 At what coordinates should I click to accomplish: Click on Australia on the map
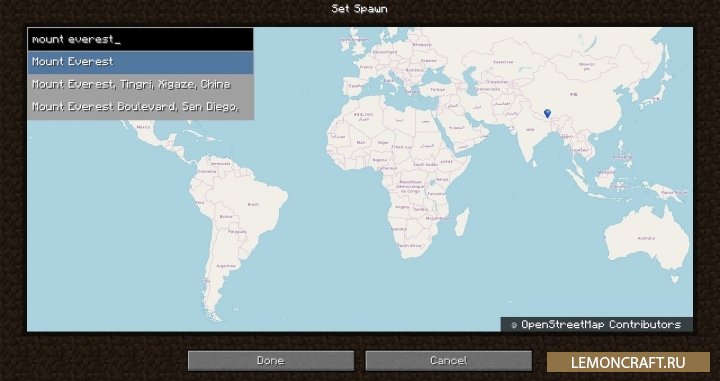[647, 238]
